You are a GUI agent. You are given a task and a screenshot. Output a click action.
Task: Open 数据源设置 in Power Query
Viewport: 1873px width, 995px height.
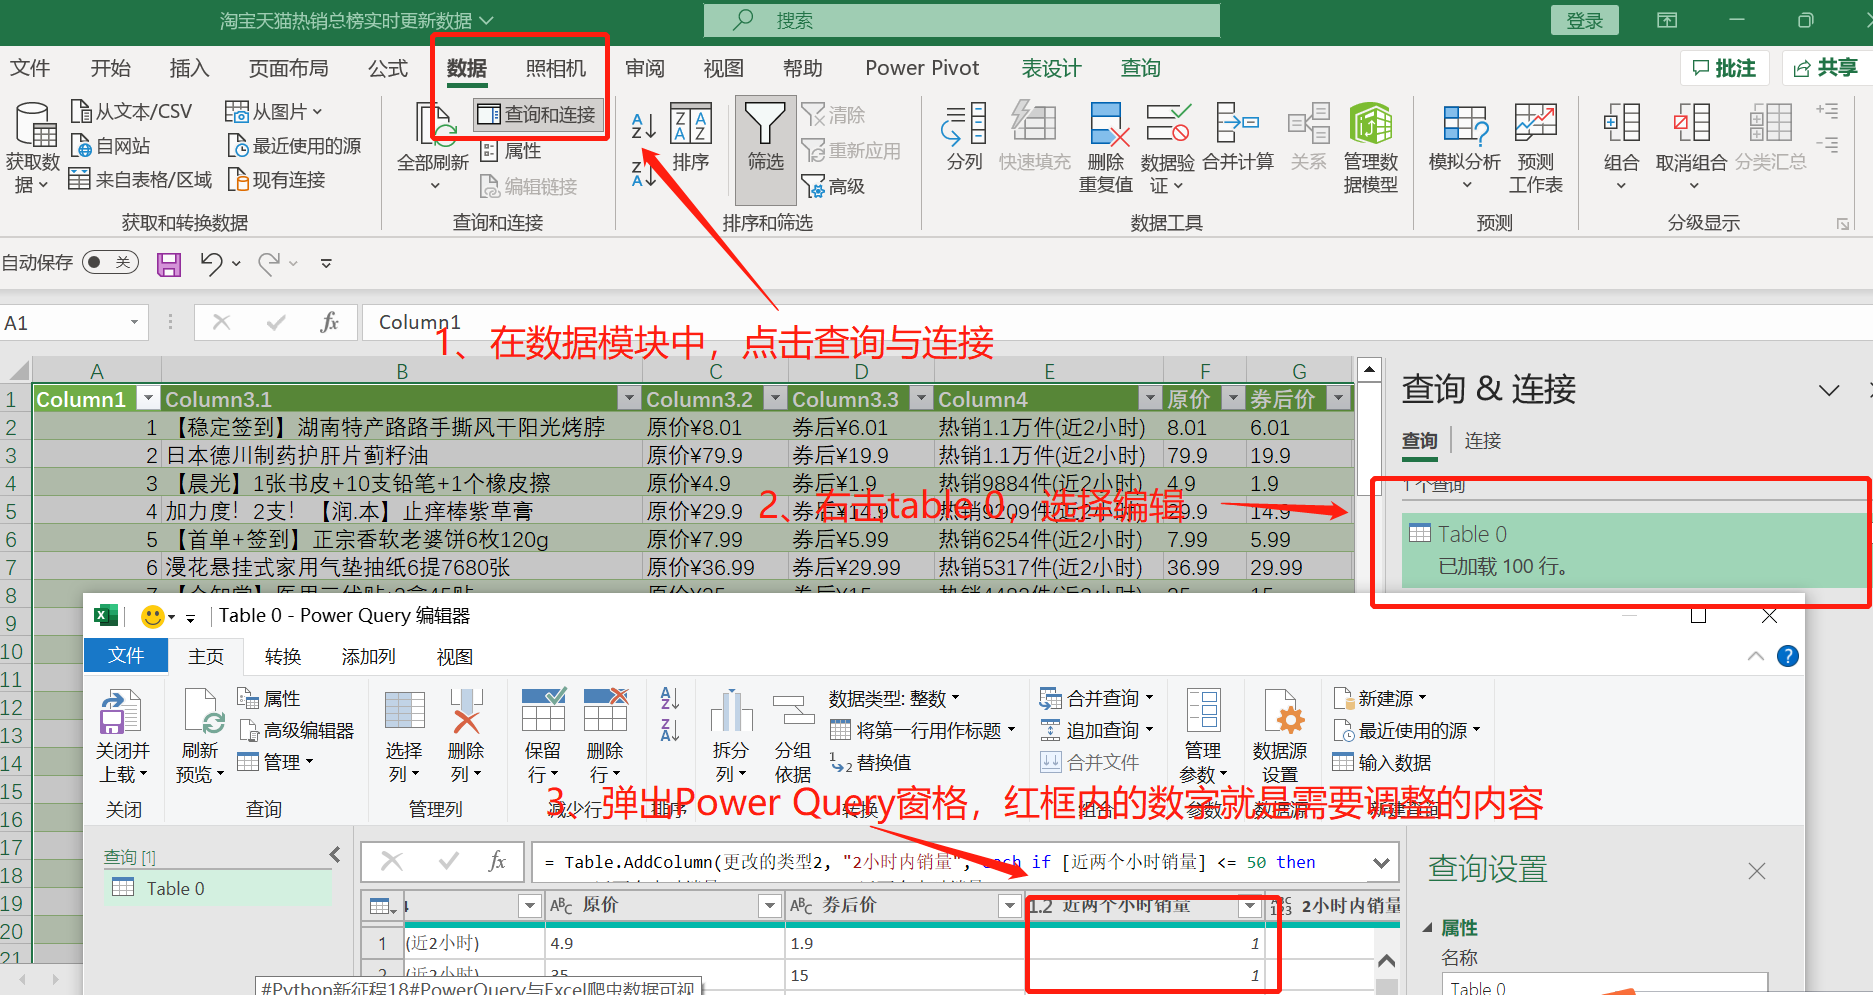click(x=1280, y=738)
